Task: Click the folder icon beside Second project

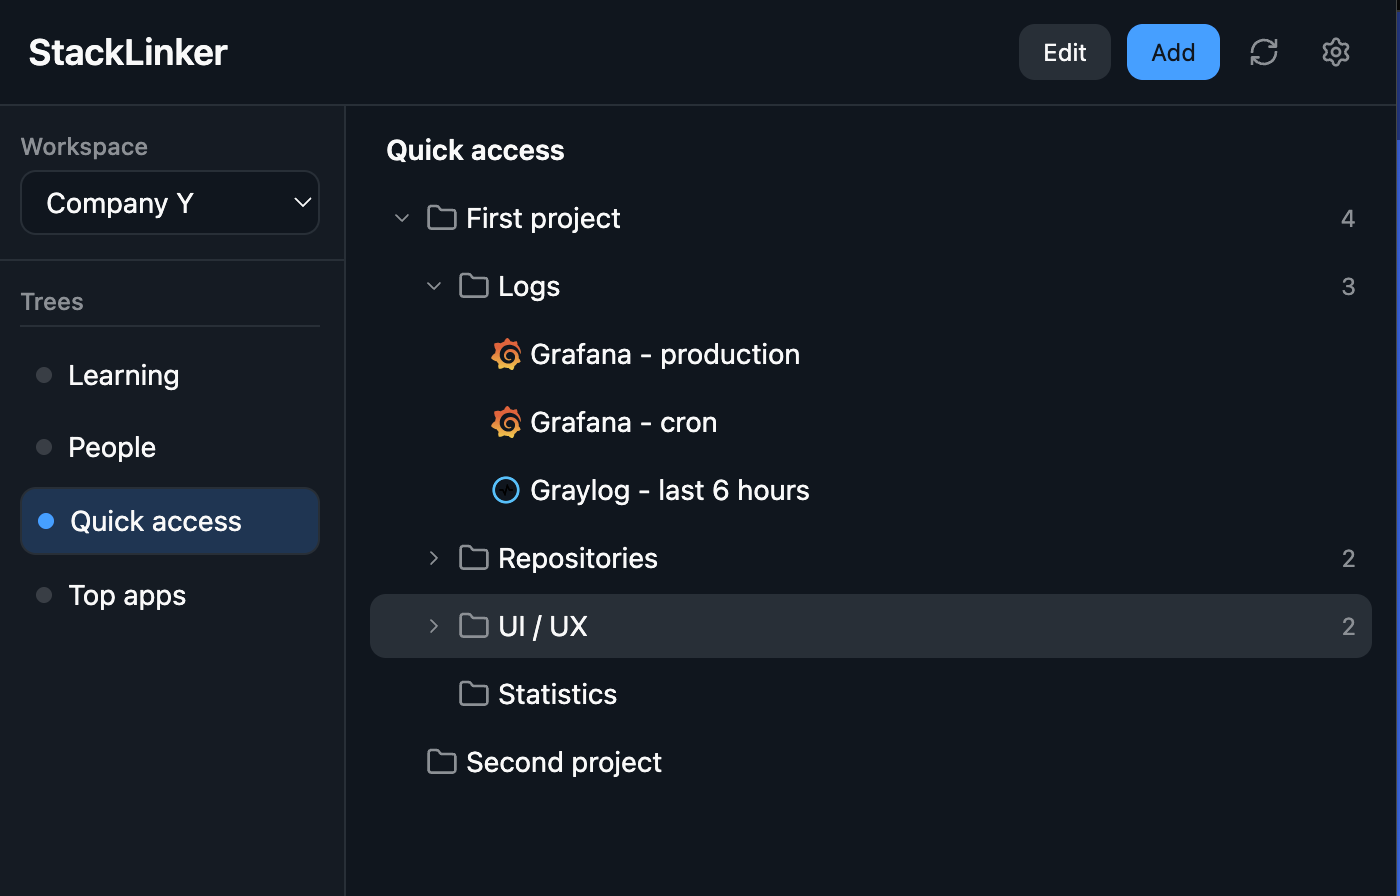Action: [x=441, y=762]
